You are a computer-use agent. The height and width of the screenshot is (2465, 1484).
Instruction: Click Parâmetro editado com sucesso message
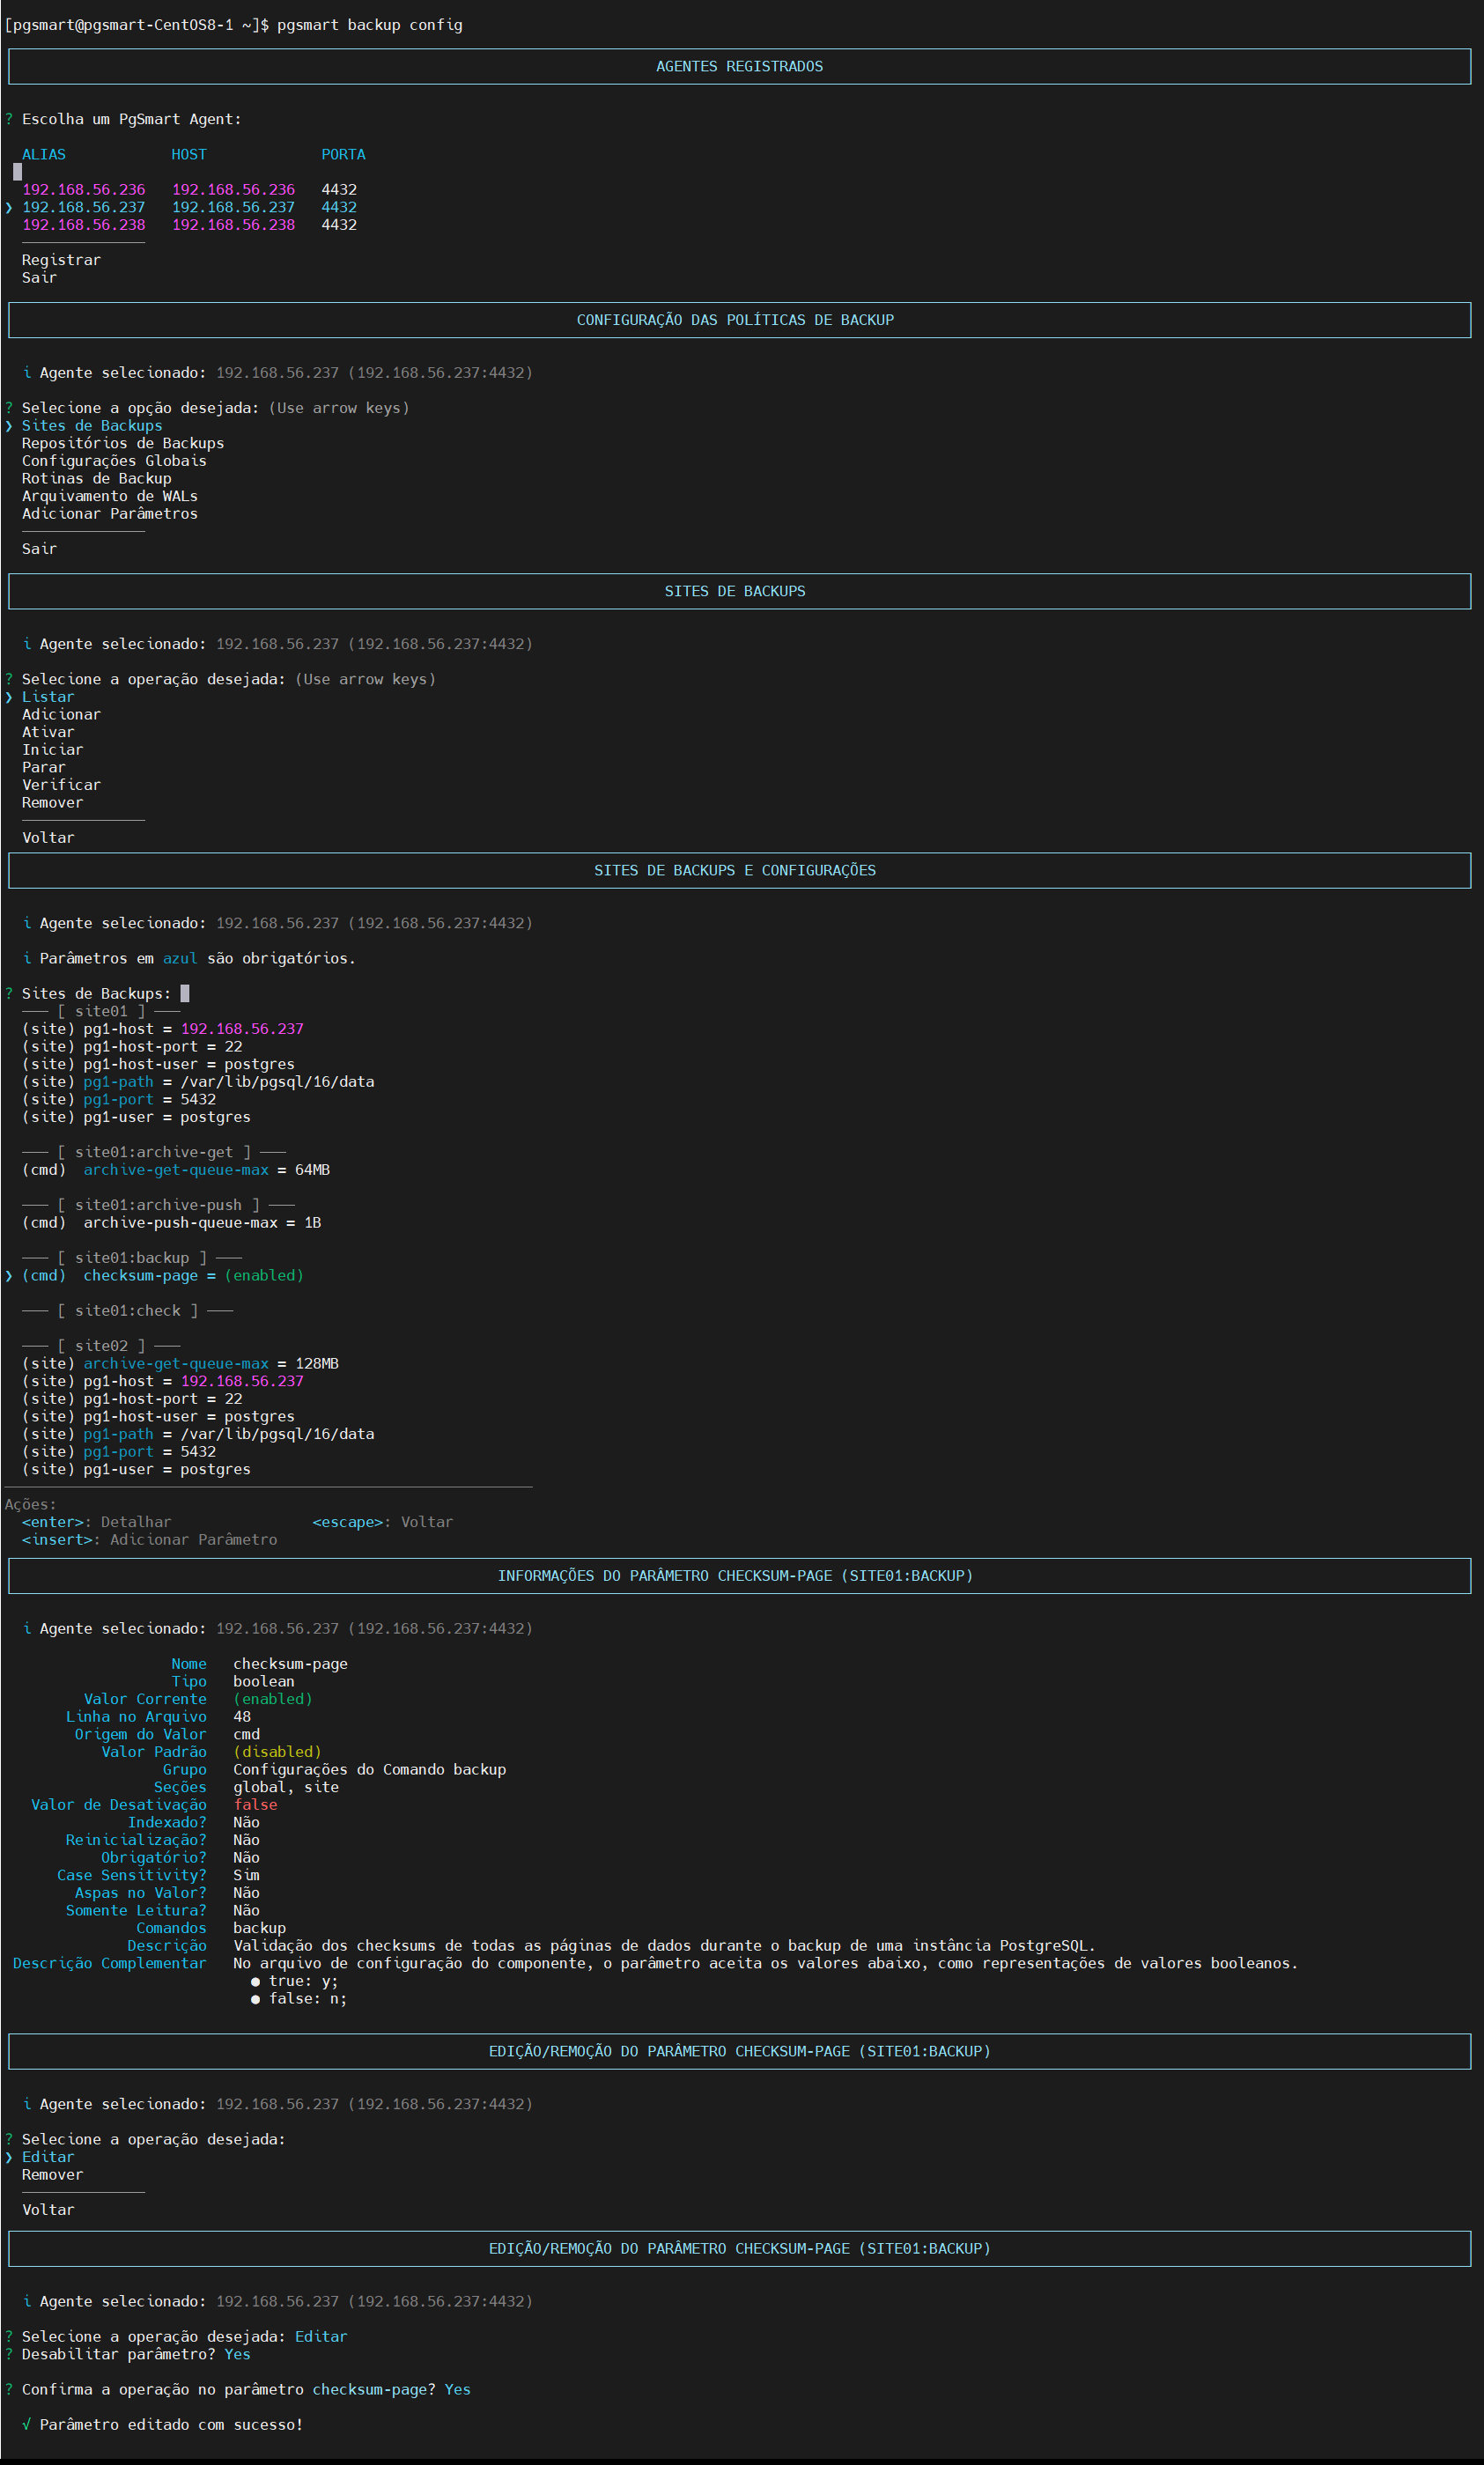pyautogui.click(x=163, y=2424)
